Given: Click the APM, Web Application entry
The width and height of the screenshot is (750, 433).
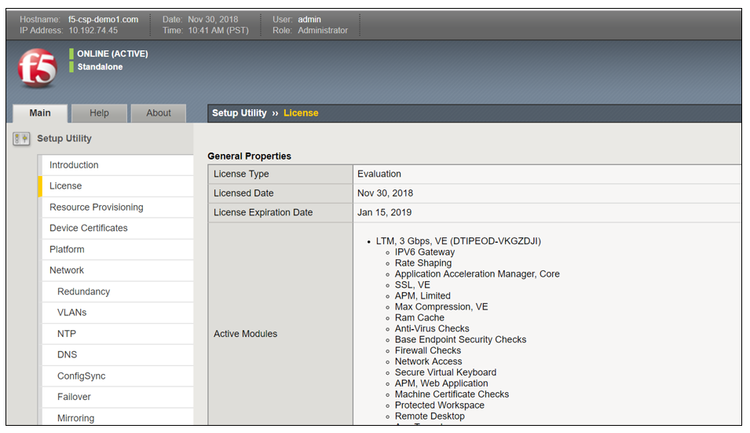Looking at the screenshot, I should pyautogui.click(x=441, y=383).
